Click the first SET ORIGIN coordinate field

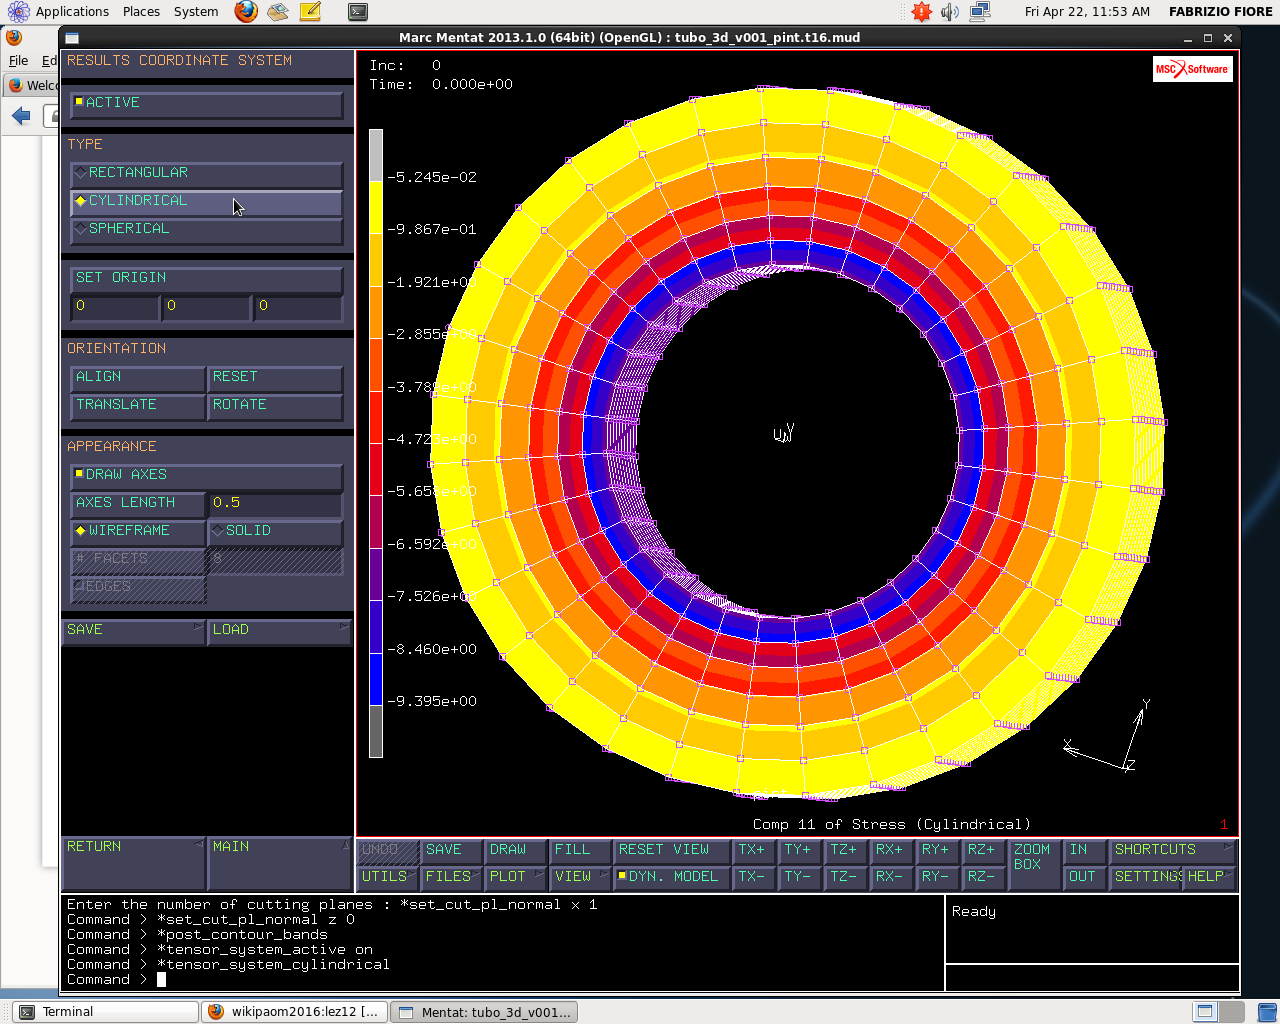(x=115, y=307)
